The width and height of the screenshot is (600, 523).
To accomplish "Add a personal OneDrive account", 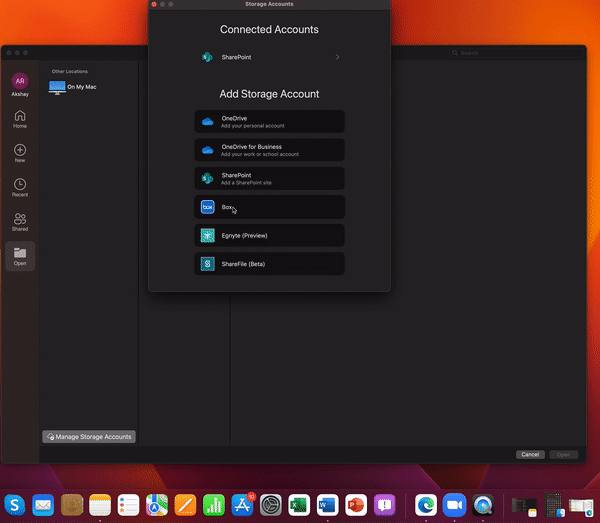I will 269,122.
